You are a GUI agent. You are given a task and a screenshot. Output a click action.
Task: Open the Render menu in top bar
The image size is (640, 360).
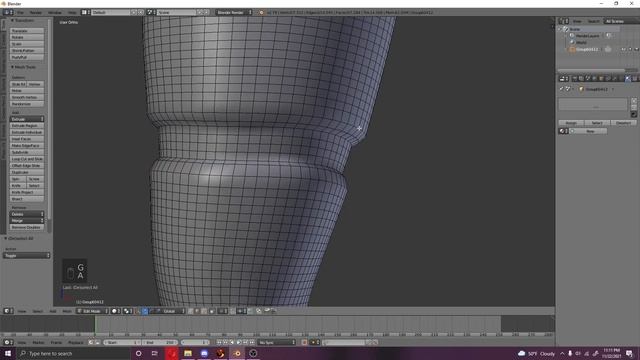[x=36, y=13]
